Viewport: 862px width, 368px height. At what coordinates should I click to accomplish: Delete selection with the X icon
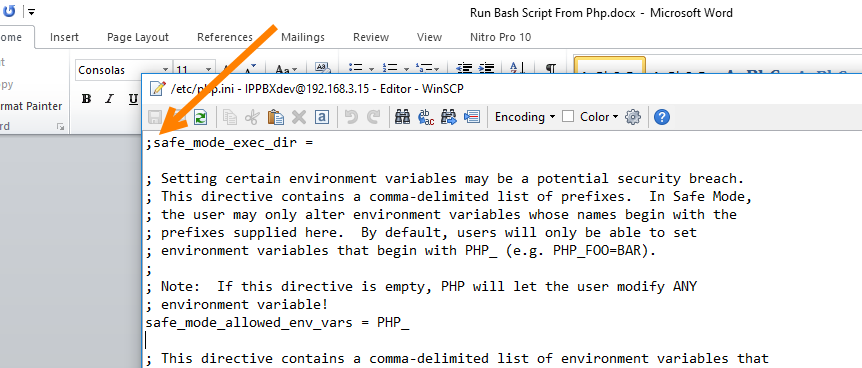pos(299,117)
